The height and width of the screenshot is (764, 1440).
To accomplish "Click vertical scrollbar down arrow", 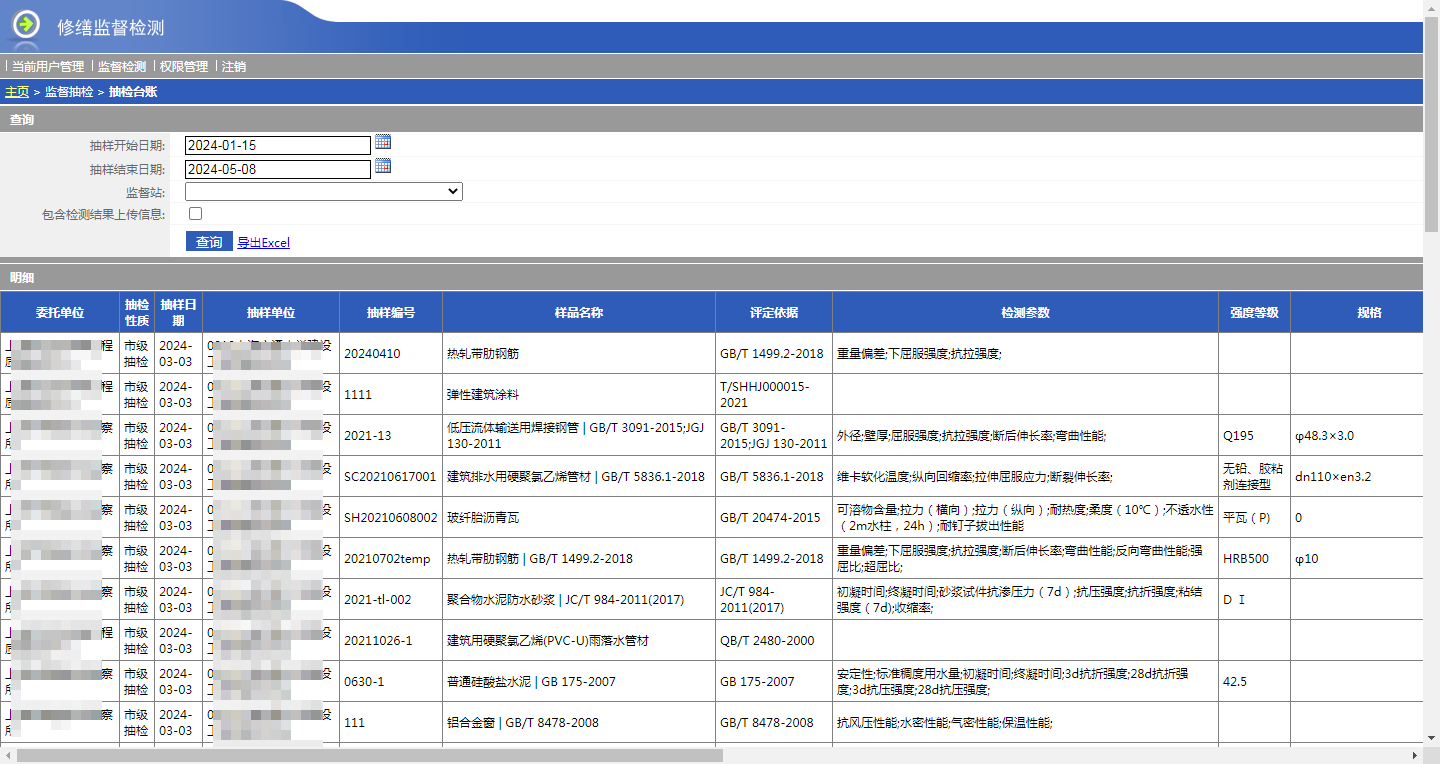I will (x=1431, y=739).
